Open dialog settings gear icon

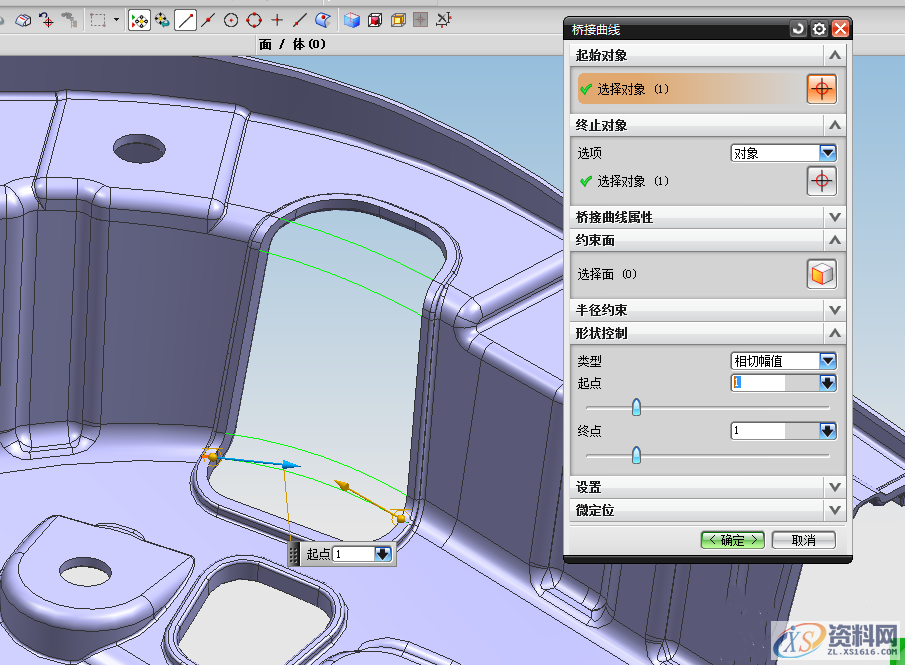tap(819, 30)
